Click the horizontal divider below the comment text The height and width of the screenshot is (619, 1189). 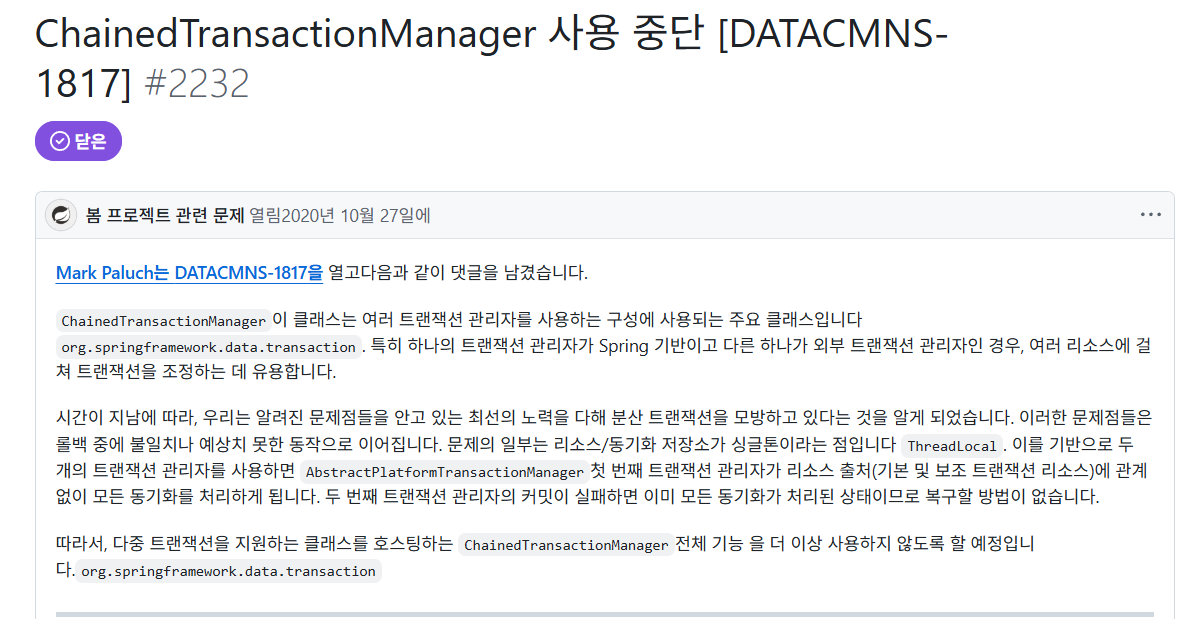point(604,614)
